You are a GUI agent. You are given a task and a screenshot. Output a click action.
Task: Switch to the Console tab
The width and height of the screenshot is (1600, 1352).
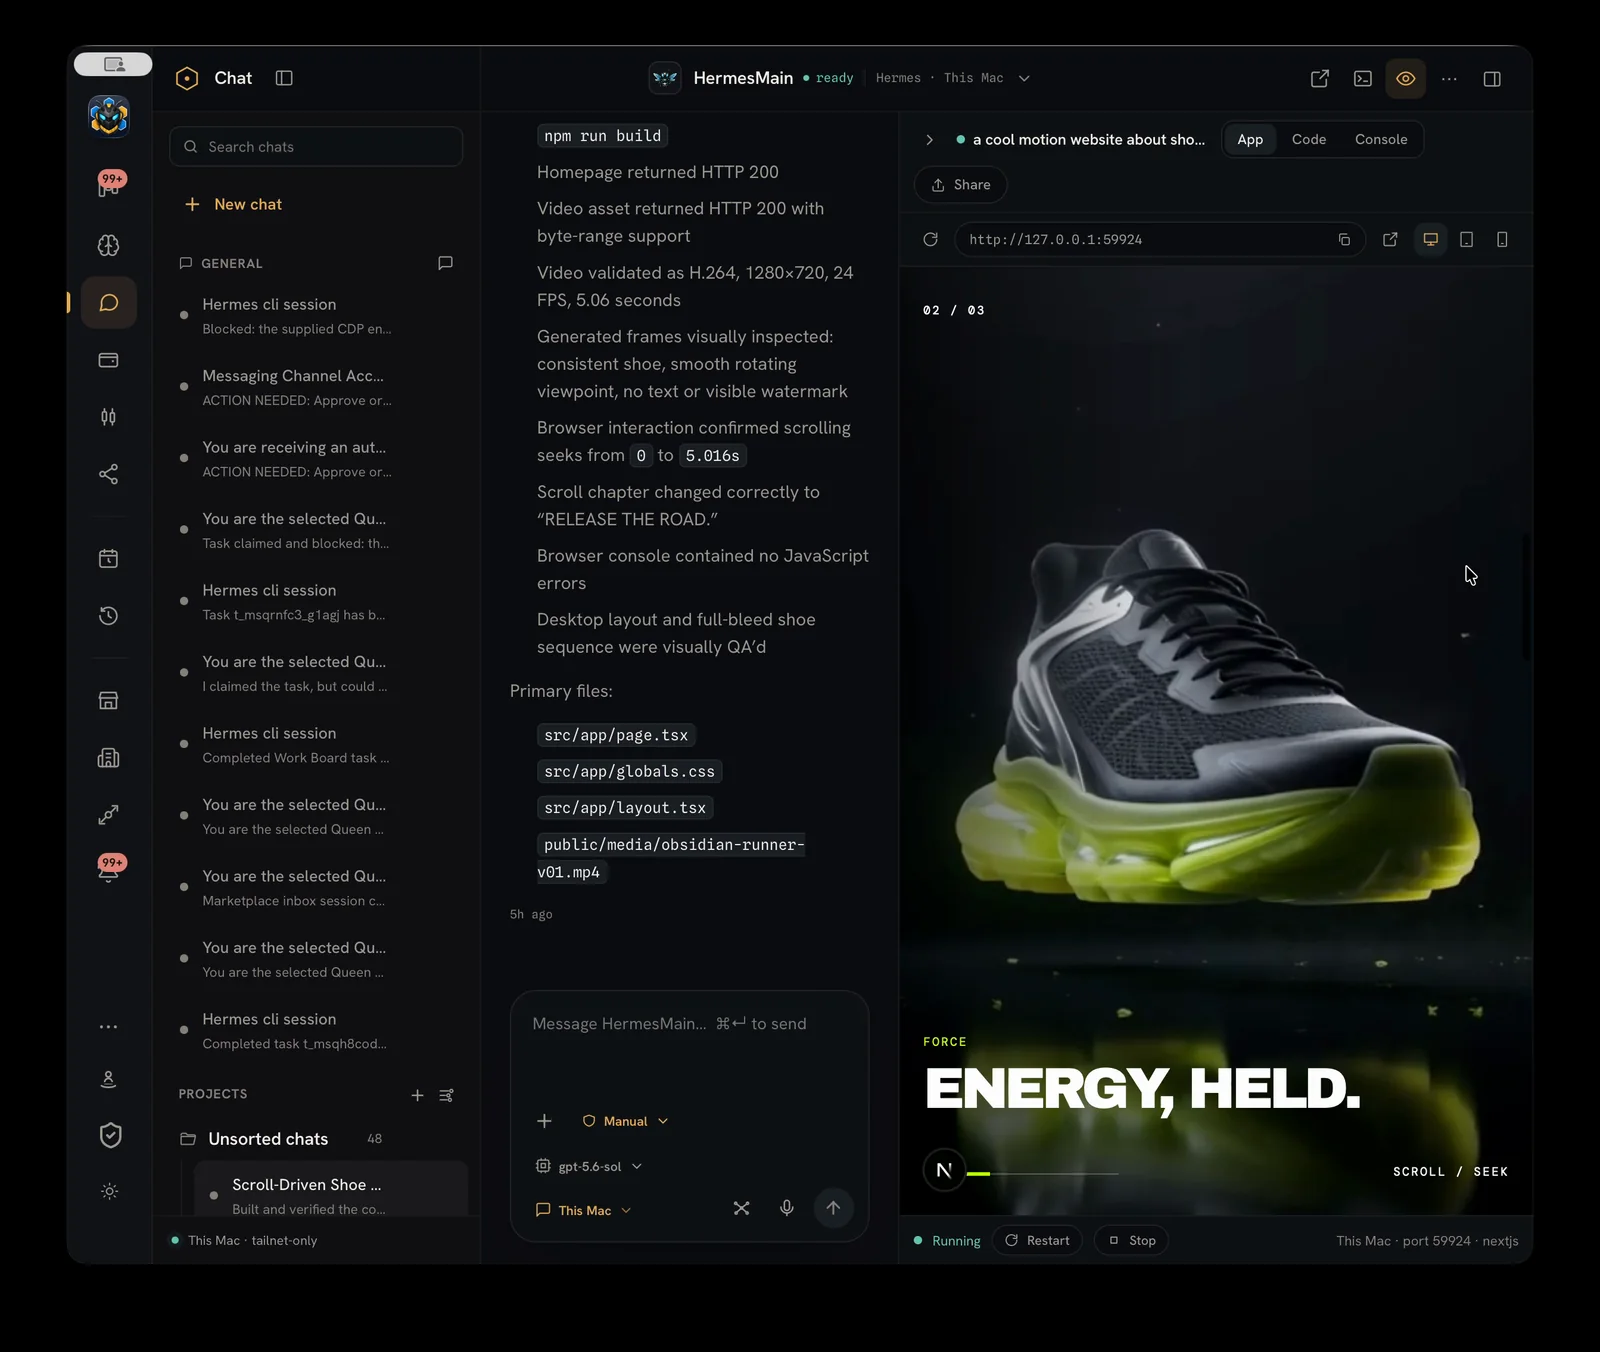tap(1381, 139)
